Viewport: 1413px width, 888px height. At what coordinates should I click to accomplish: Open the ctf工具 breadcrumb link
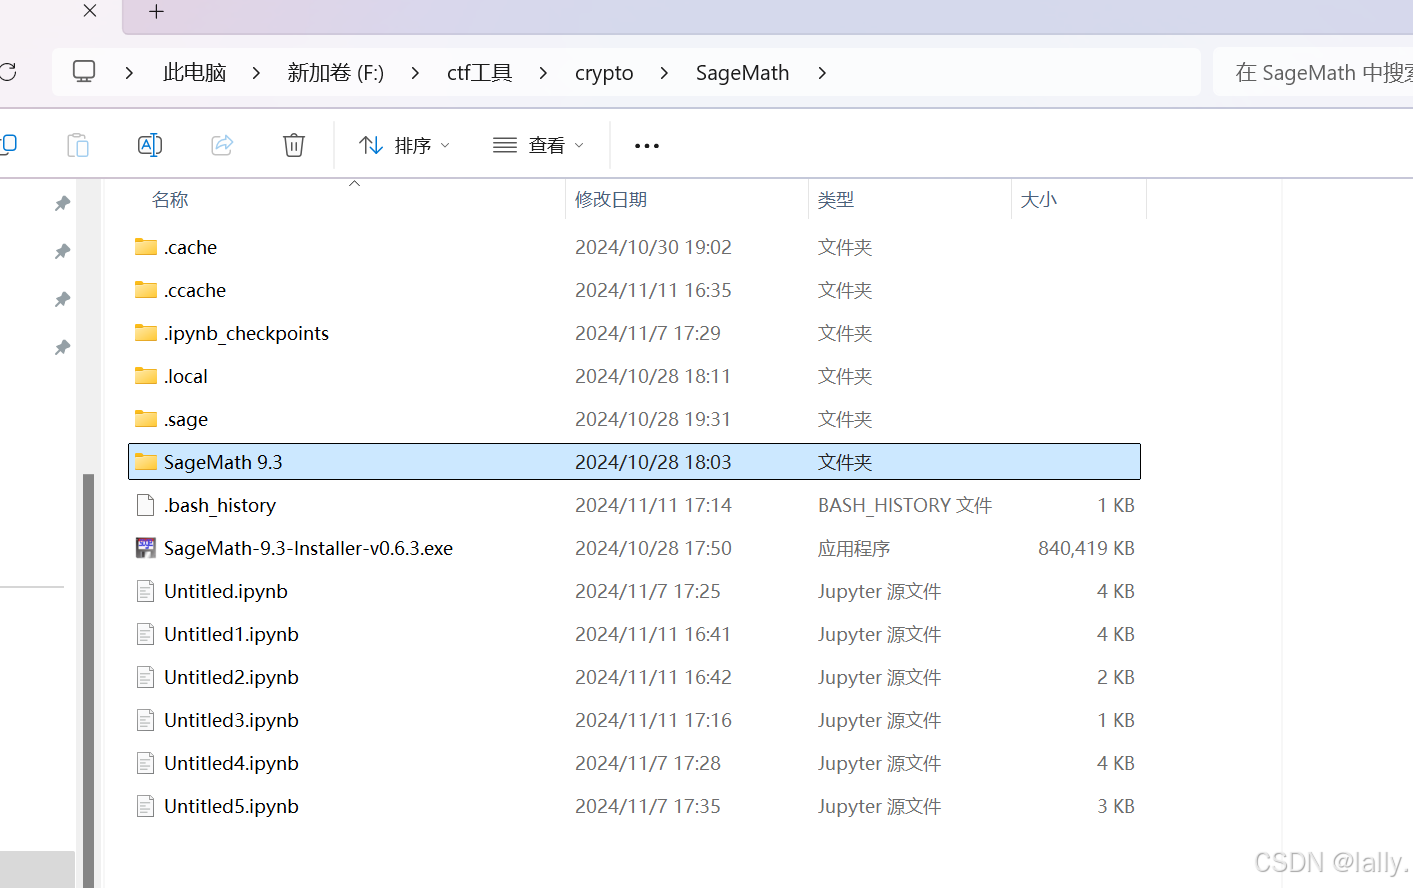[x=478, y=71]
